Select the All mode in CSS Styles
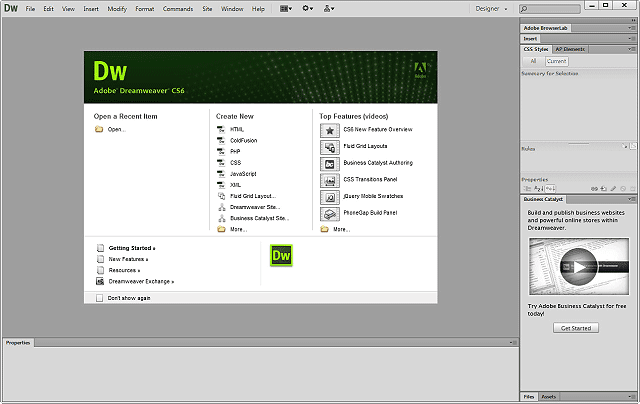 [533, 61]
